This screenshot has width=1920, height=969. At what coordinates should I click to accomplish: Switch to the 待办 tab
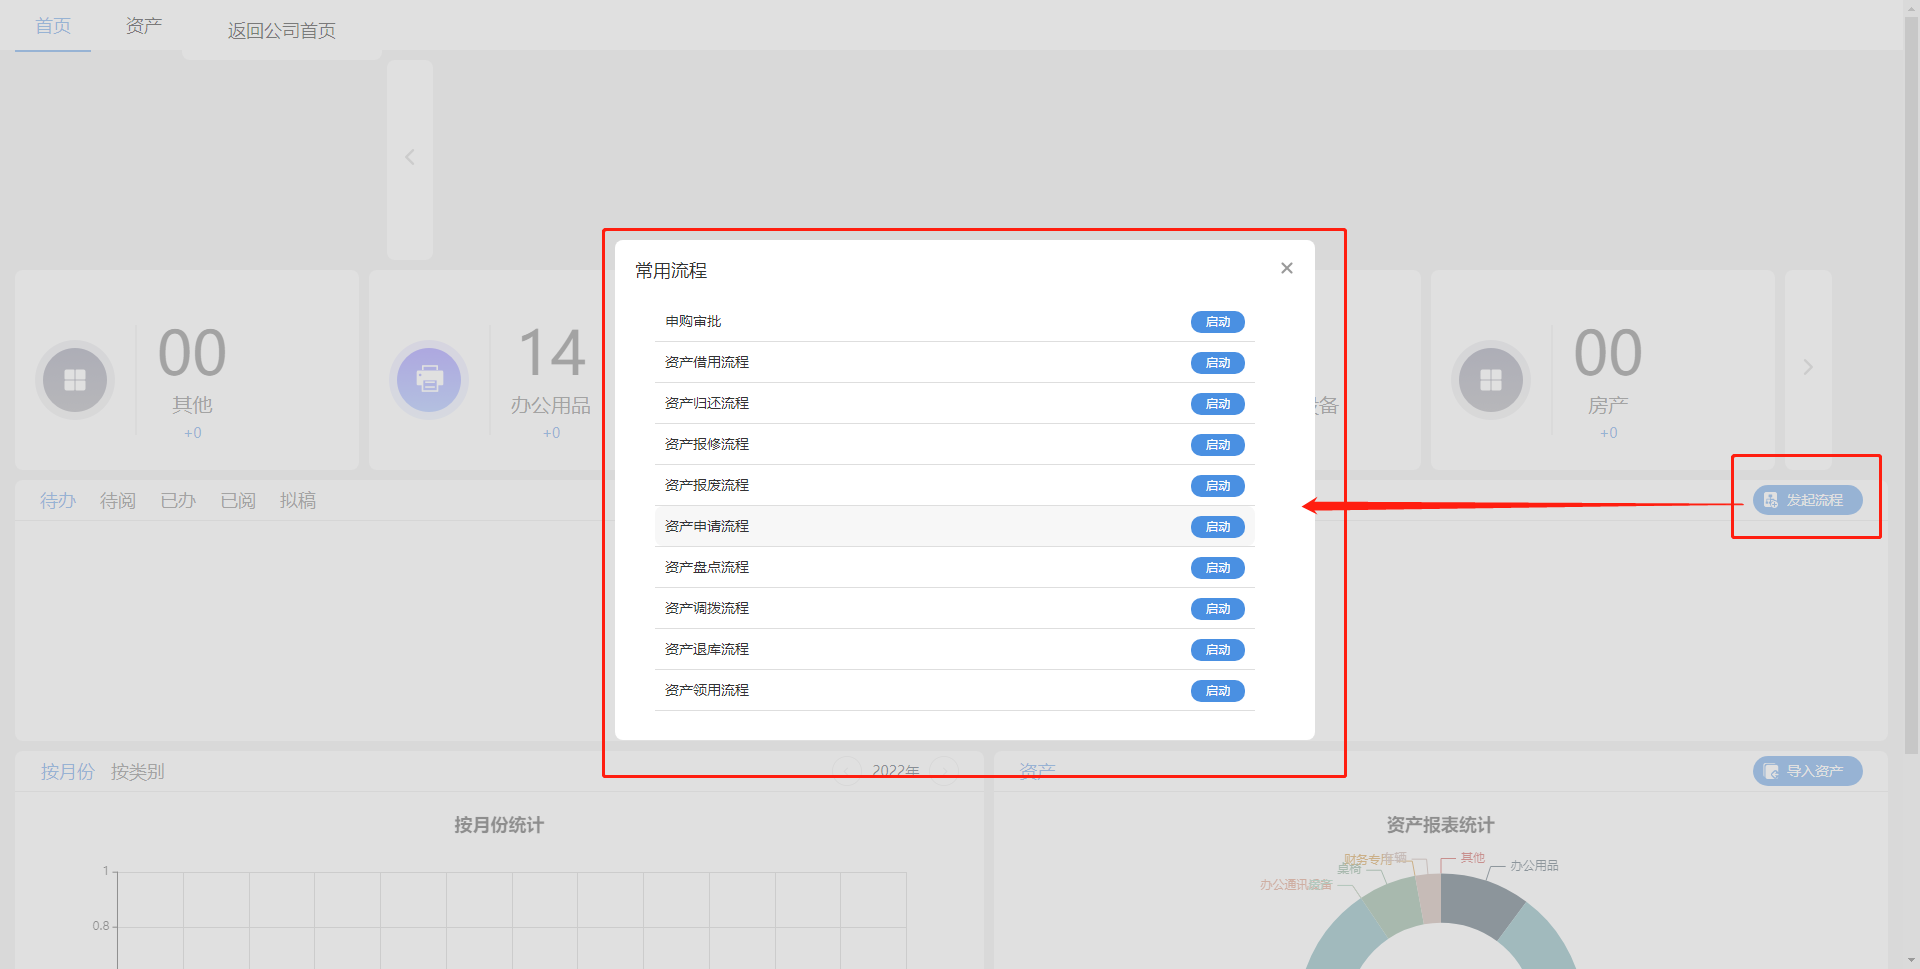coord(58,501)
